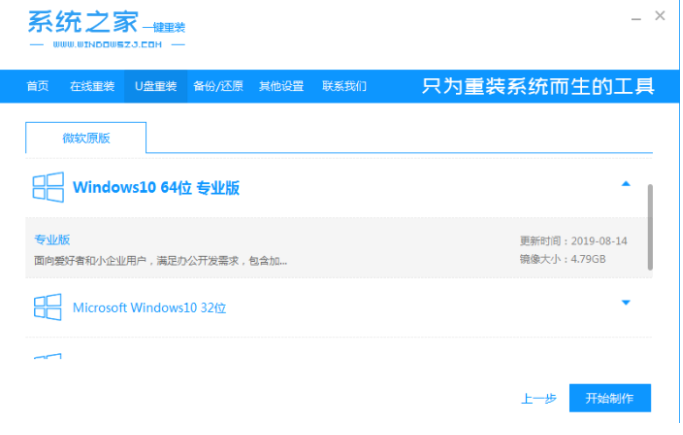Open 其他设置 in the navigation bar

point(281,86)
